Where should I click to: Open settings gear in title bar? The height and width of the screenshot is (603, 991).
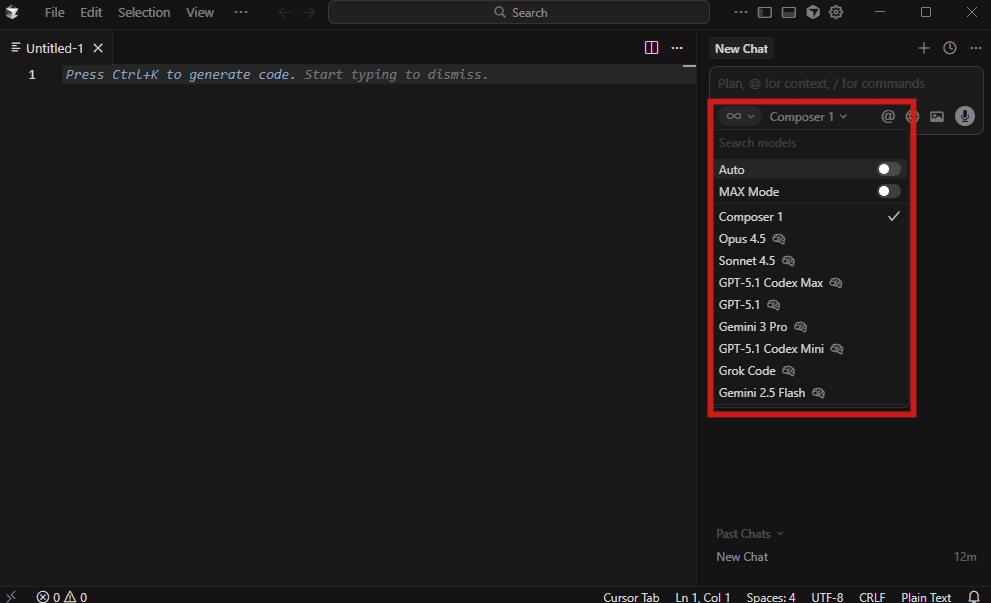pos(836,13)
